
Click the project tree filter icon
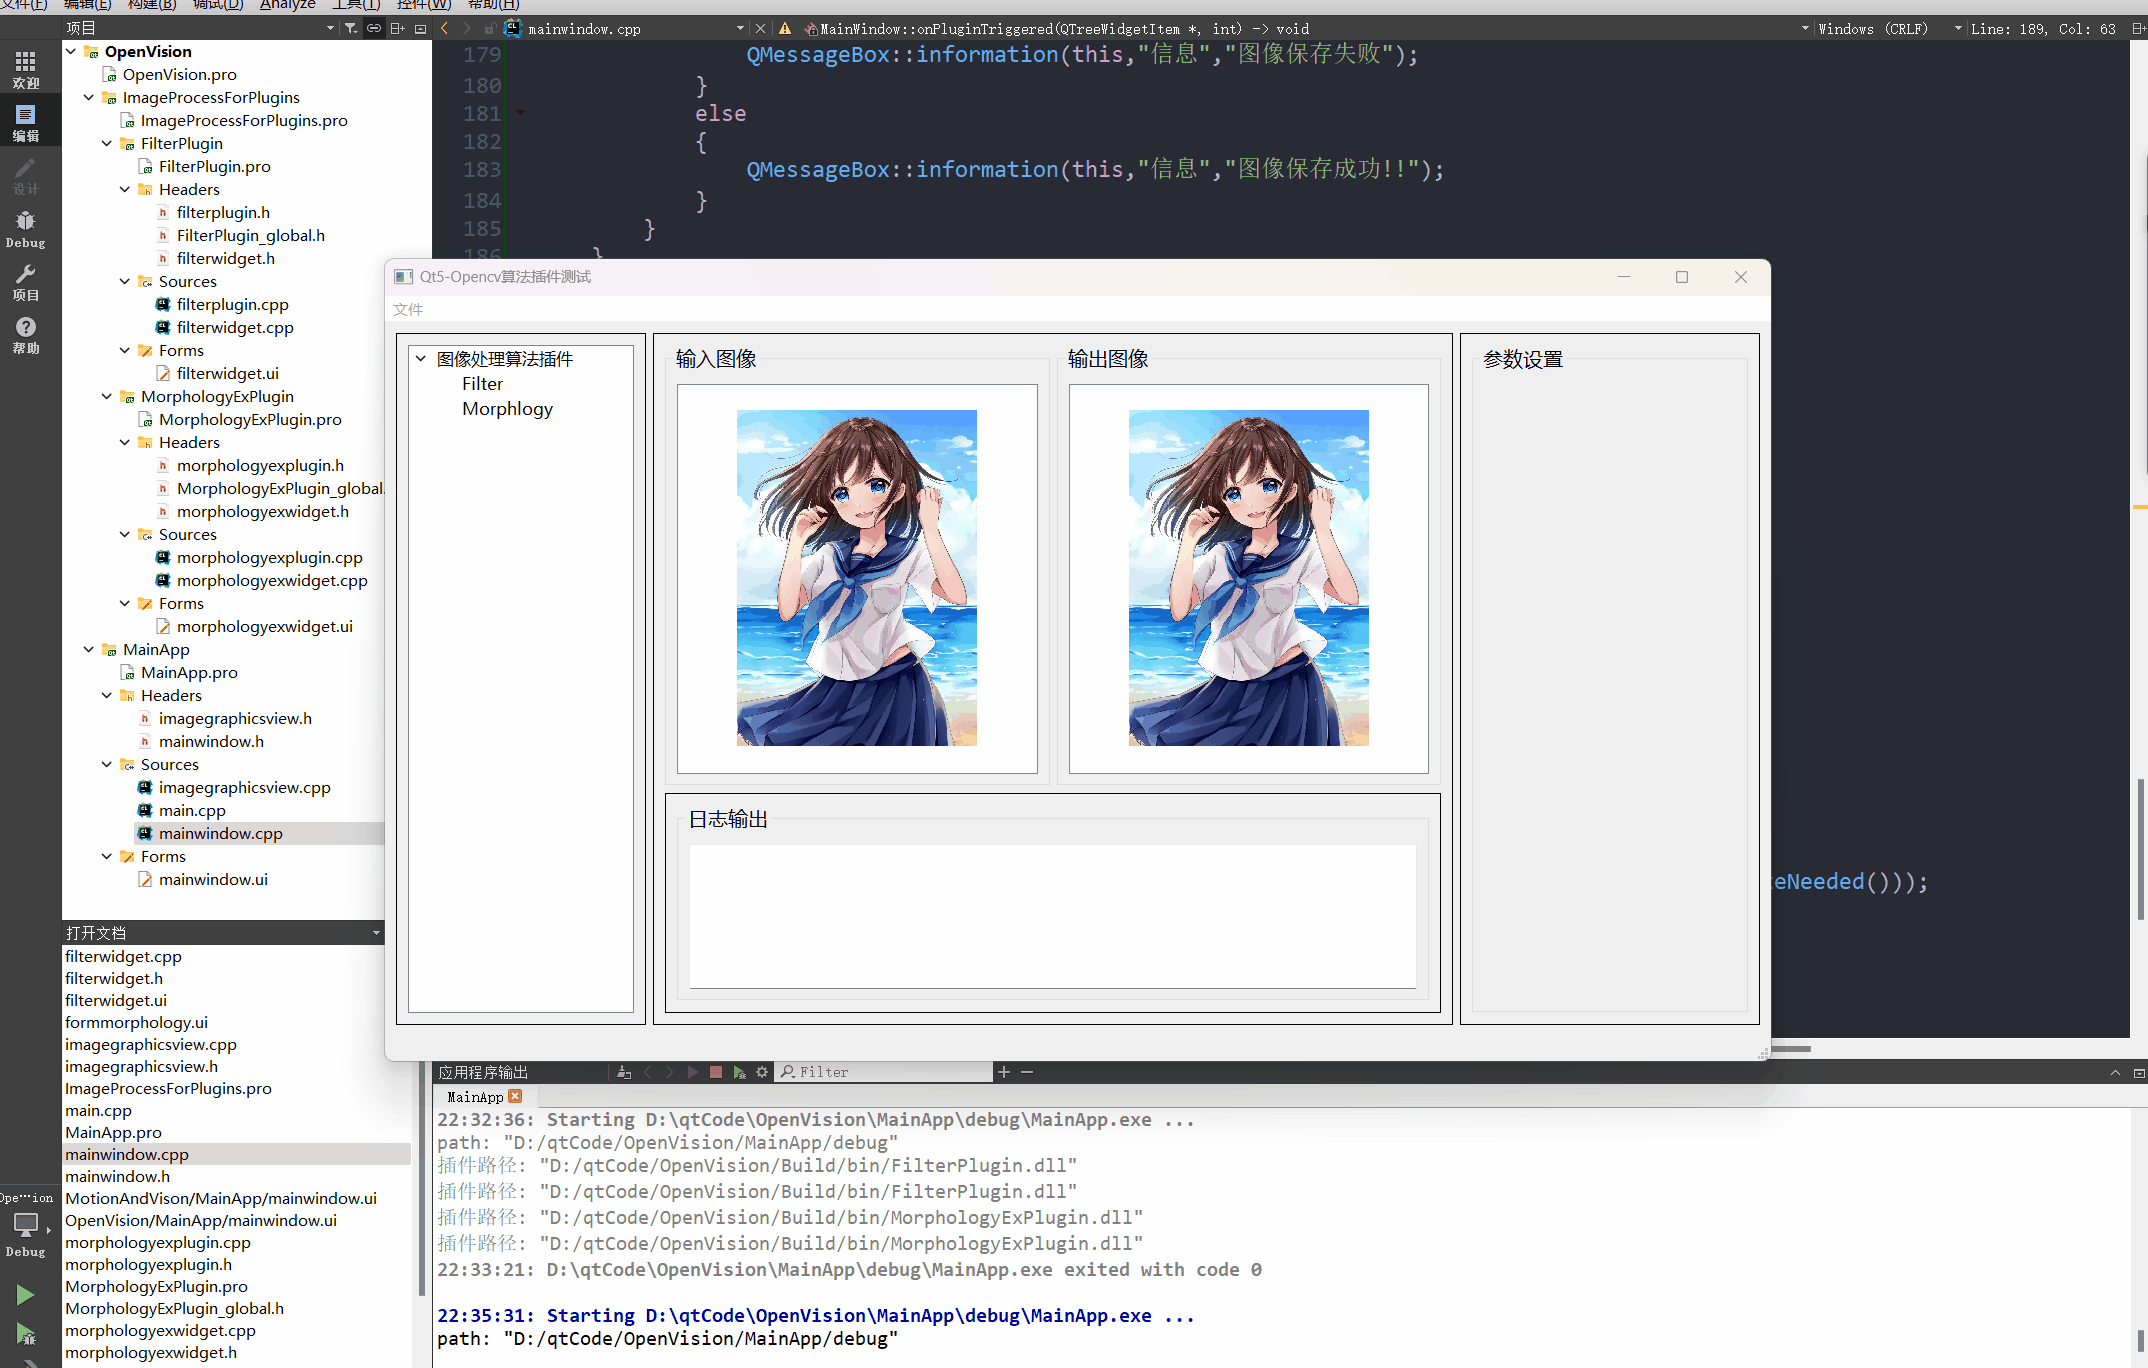click(351, 28)
